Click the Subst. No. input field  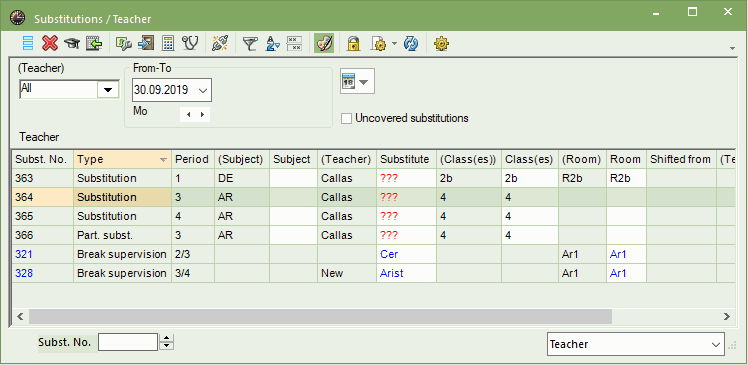128,342
